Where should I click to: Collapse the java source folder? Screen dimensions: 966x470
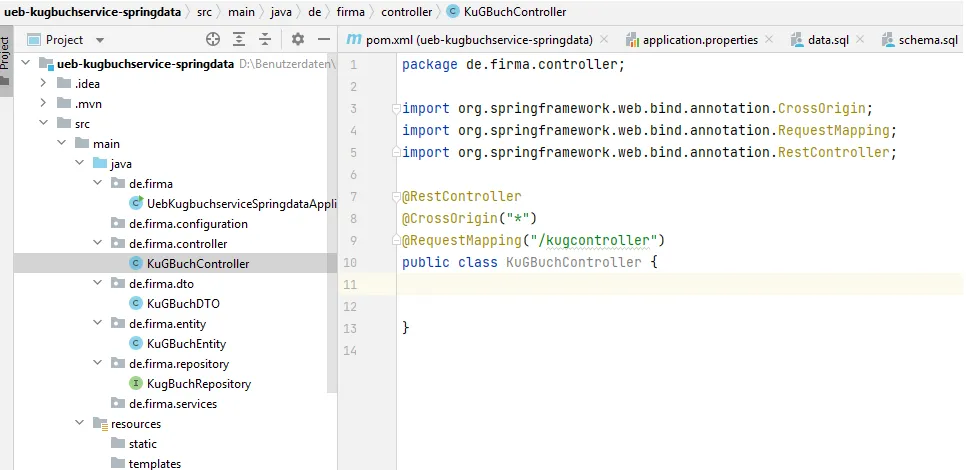[x=79, y=163]
